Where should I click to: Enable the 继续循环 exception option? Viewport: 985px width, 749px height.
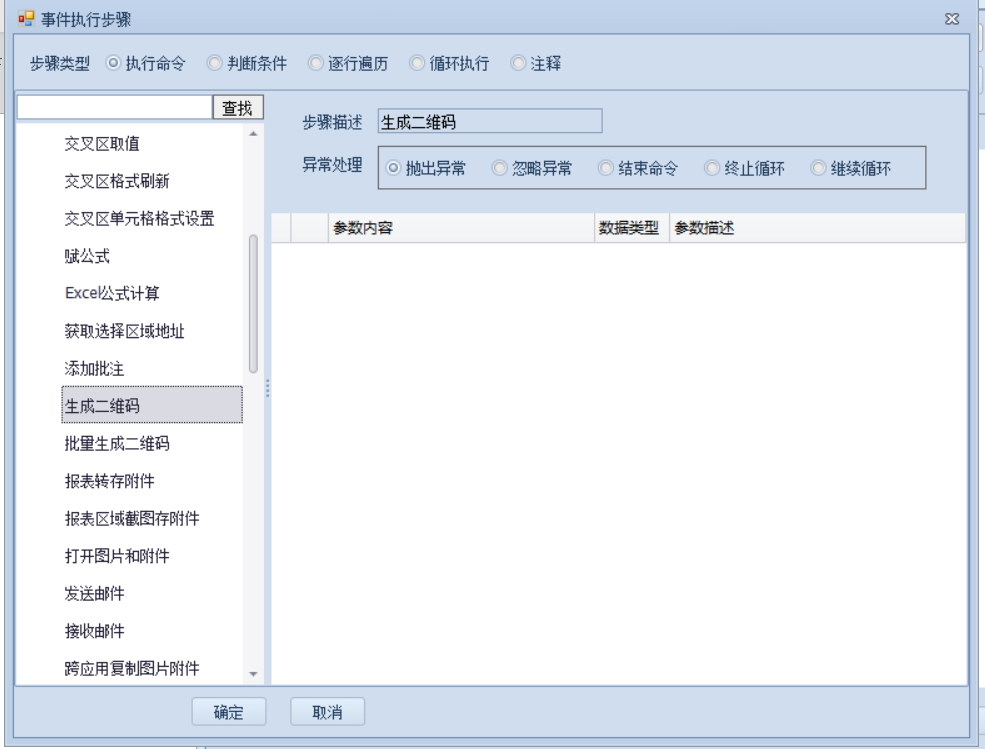[818, 169]
